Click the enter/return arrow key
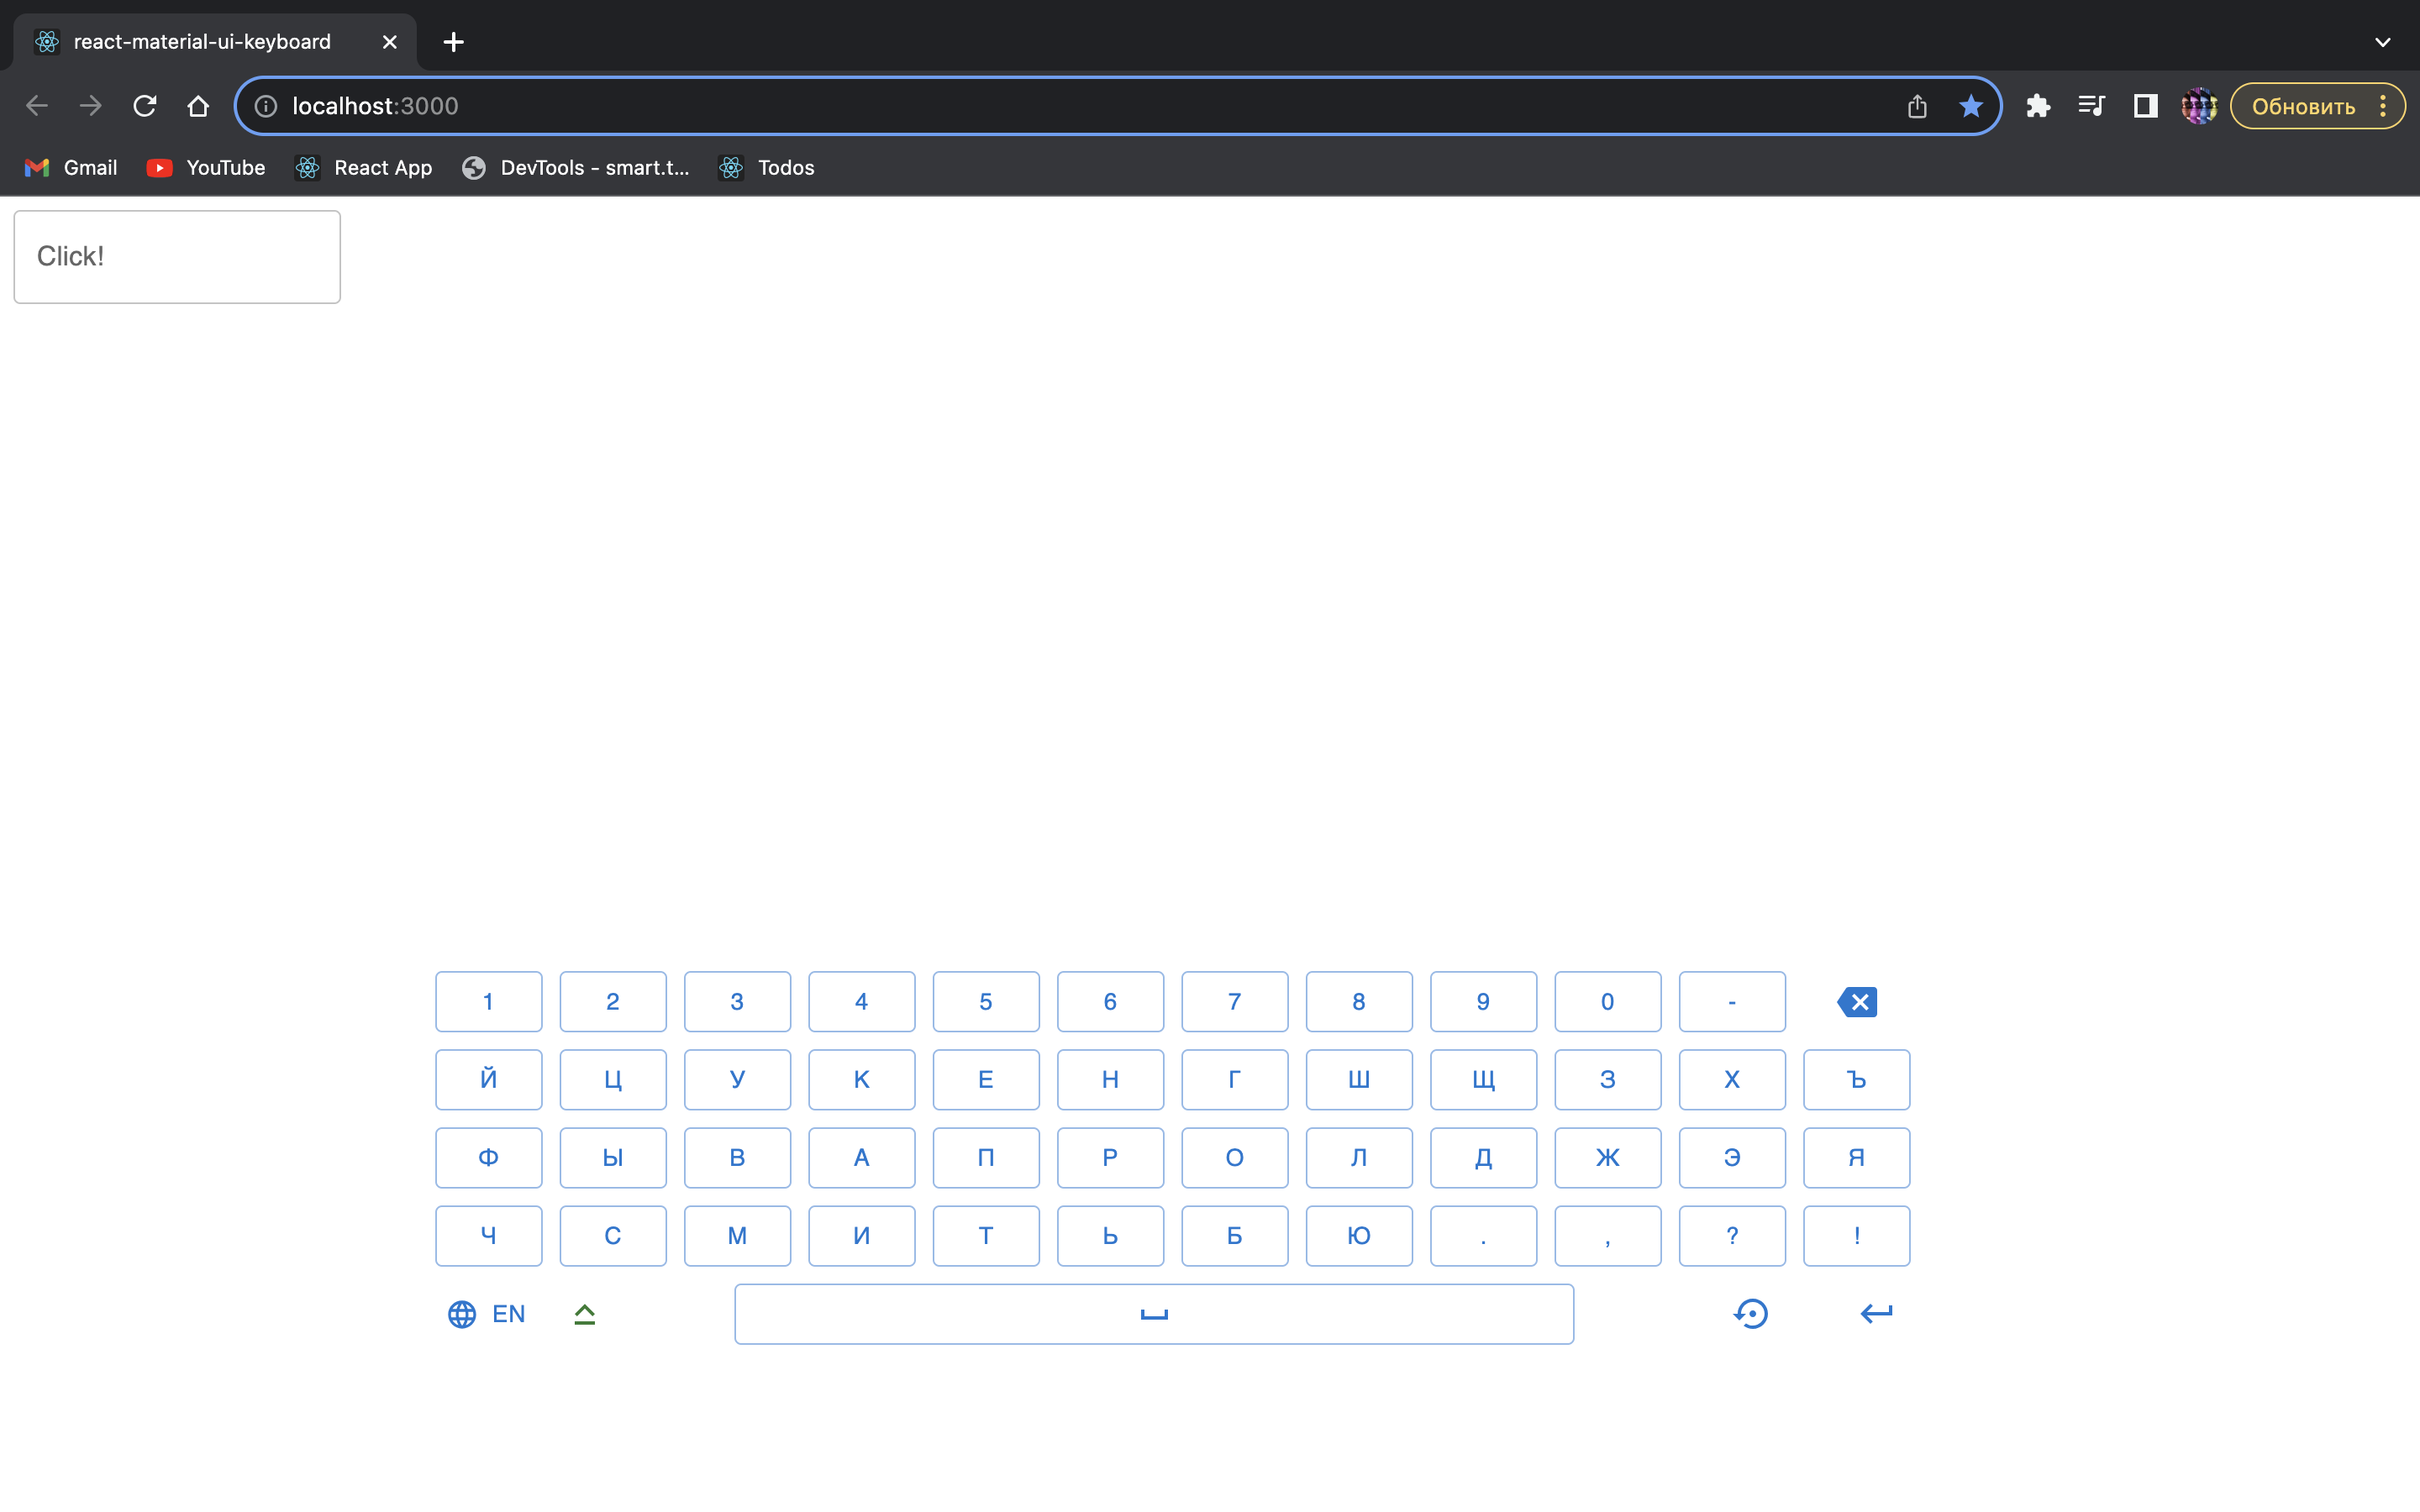The image size is (2420, 1512). 1876,1313
